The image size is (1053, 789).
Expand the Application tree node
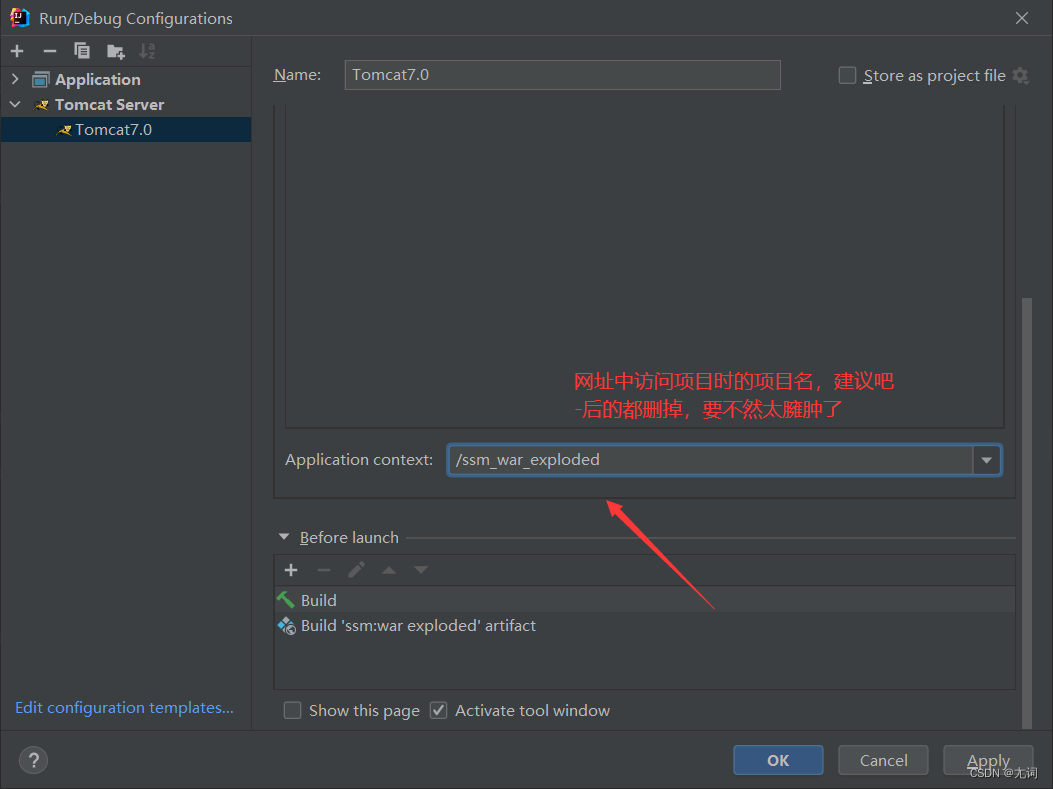(x=15, y=79)
